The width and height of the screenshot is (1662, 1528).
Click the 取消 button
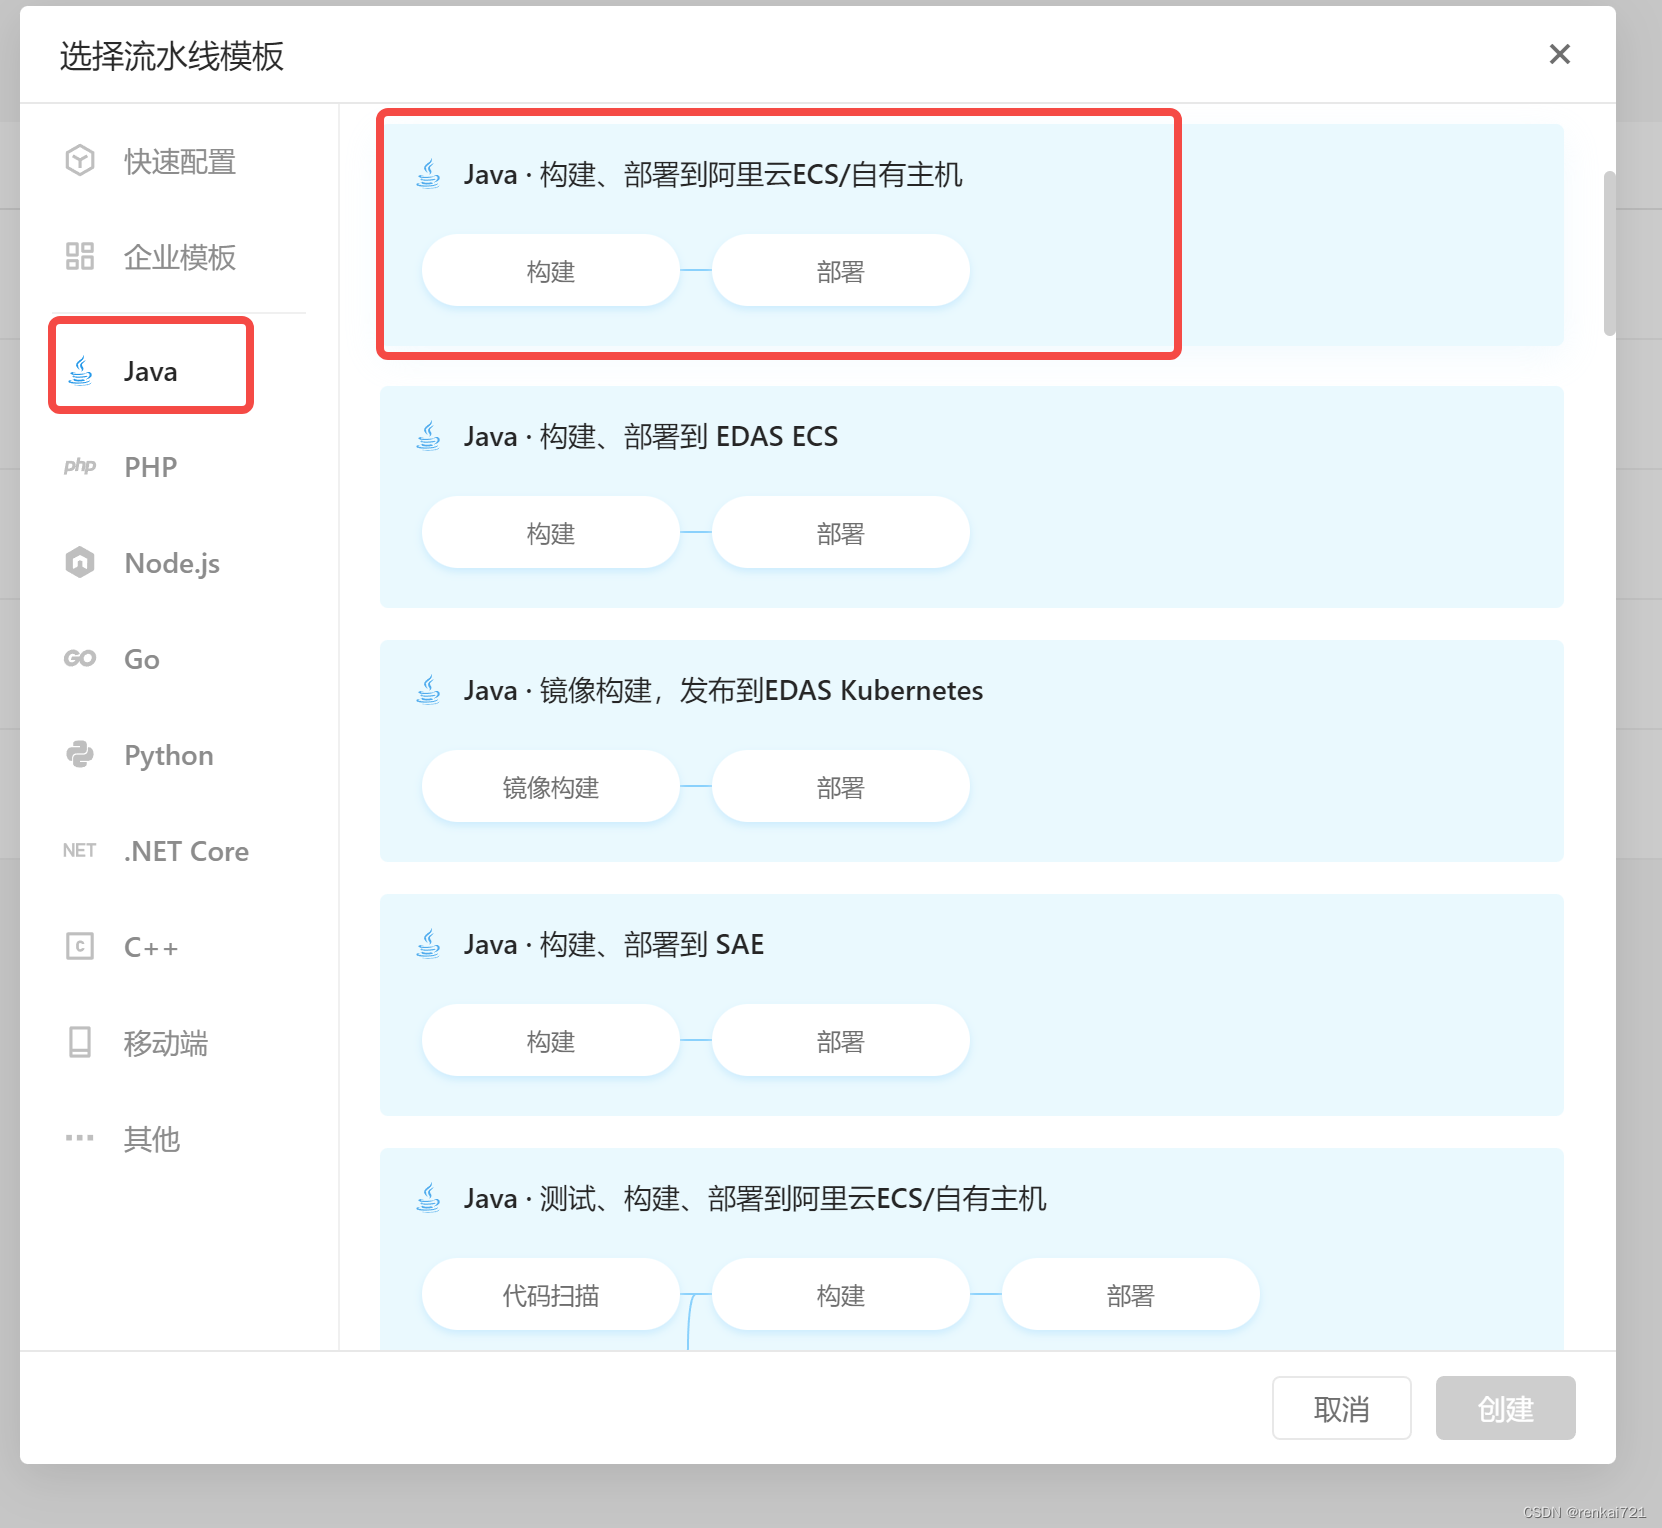pos(1341,1408)
